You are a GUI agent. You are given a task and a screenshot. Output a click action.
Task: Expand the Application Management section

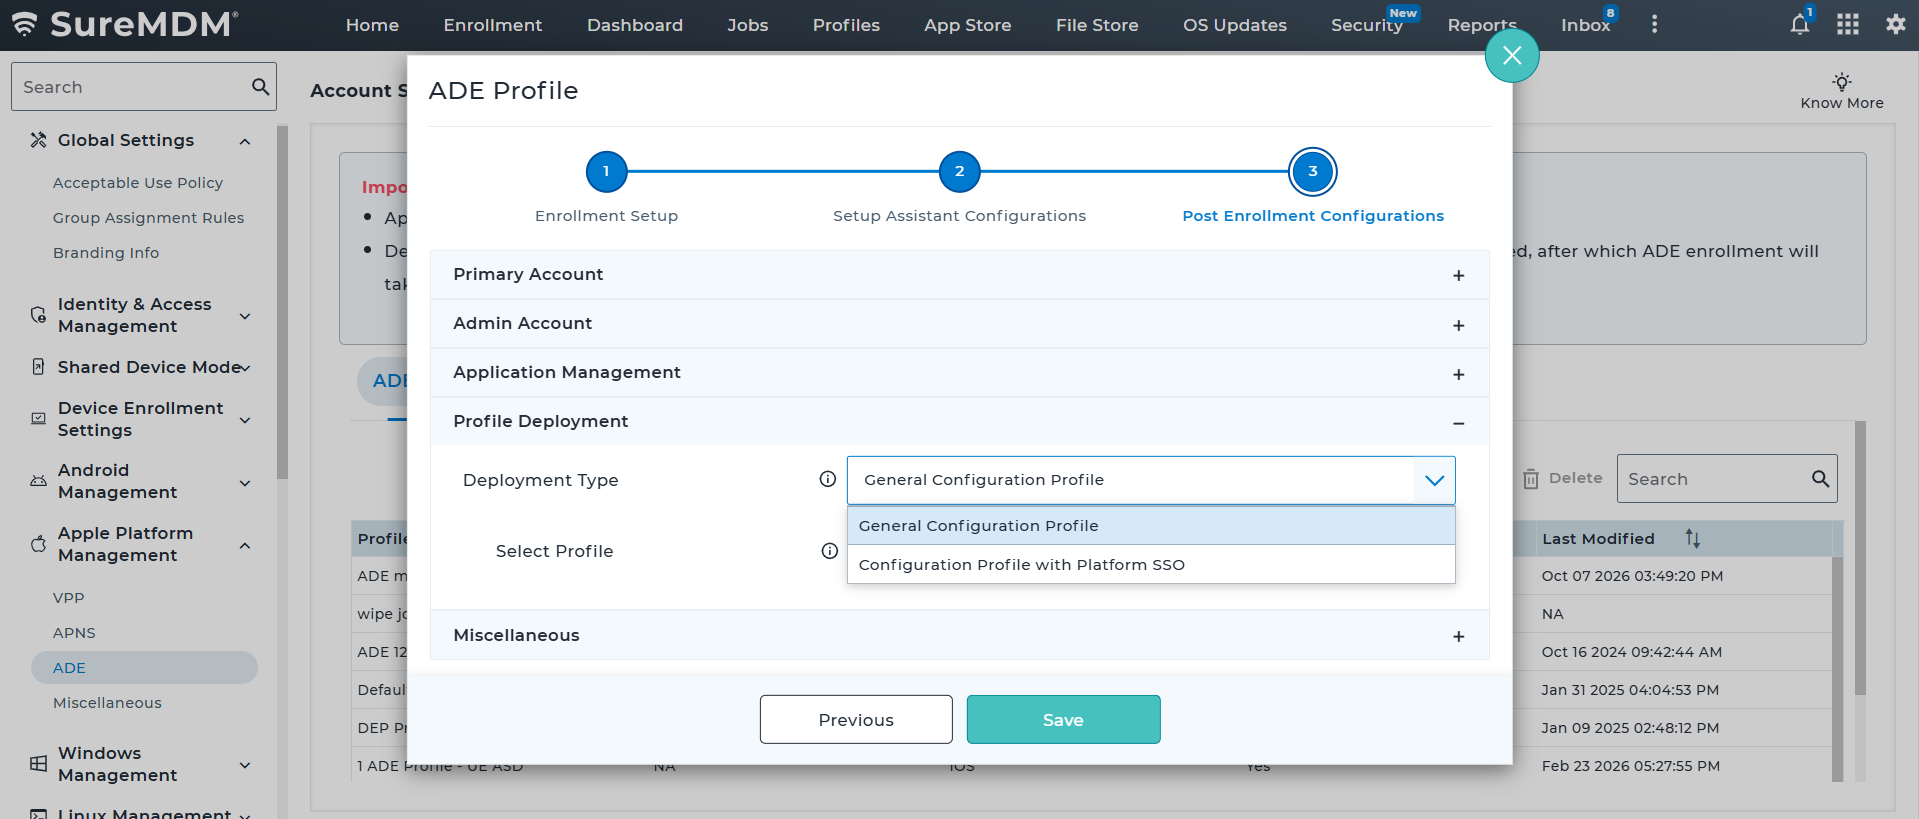click(x=959, y=373)
